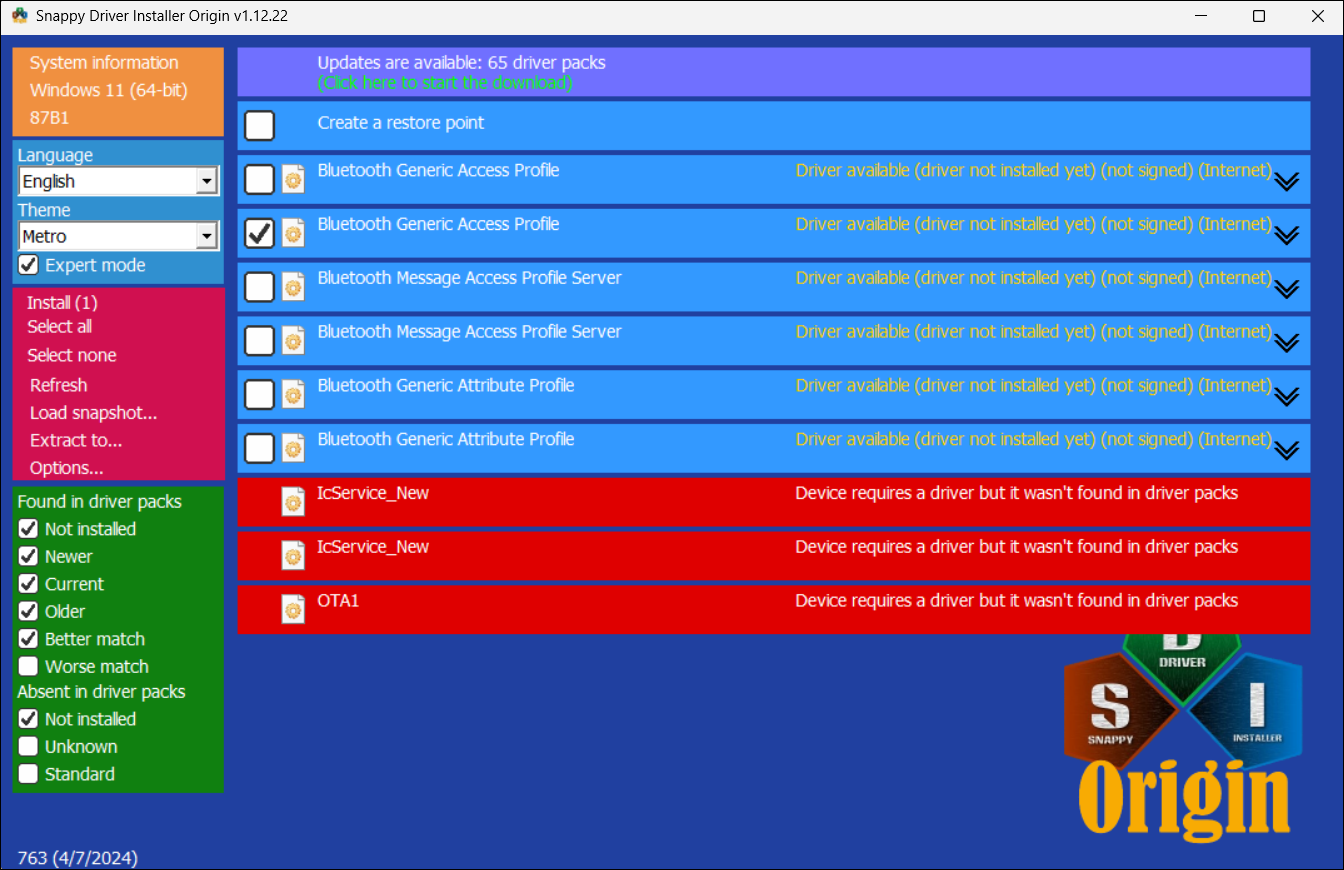Click the driver icon on the second IcService_New row

292,555
